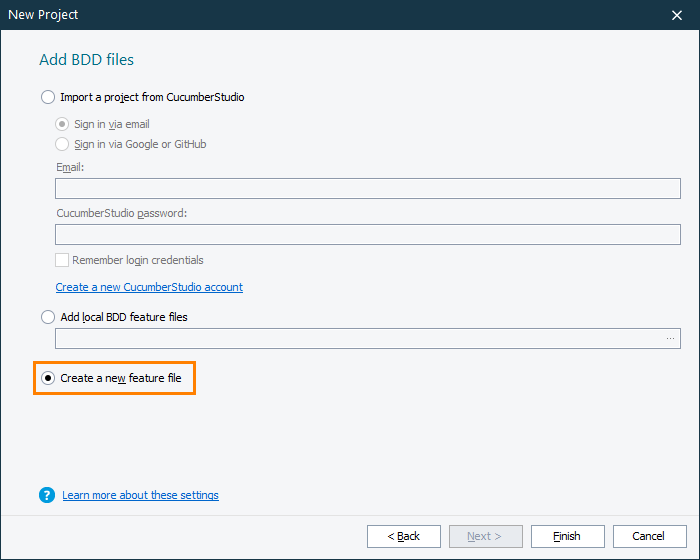Select Create a new feature file option

(48, 378)
